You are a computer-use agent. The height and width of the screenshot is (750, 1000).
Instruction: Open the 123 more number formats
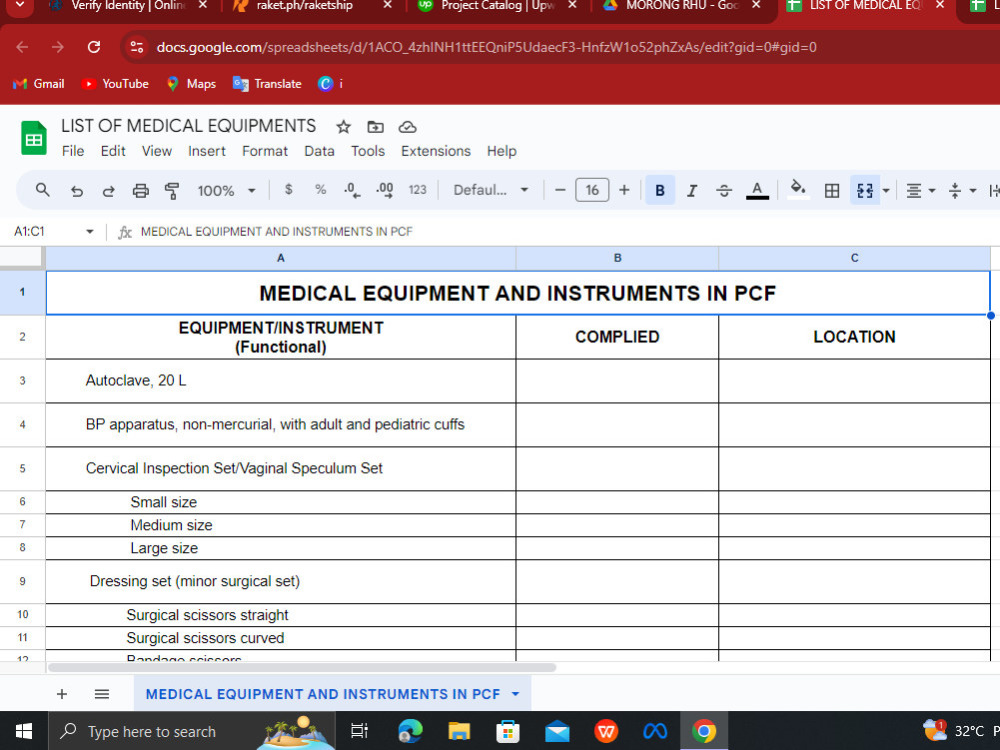click(x=417, y=190)
